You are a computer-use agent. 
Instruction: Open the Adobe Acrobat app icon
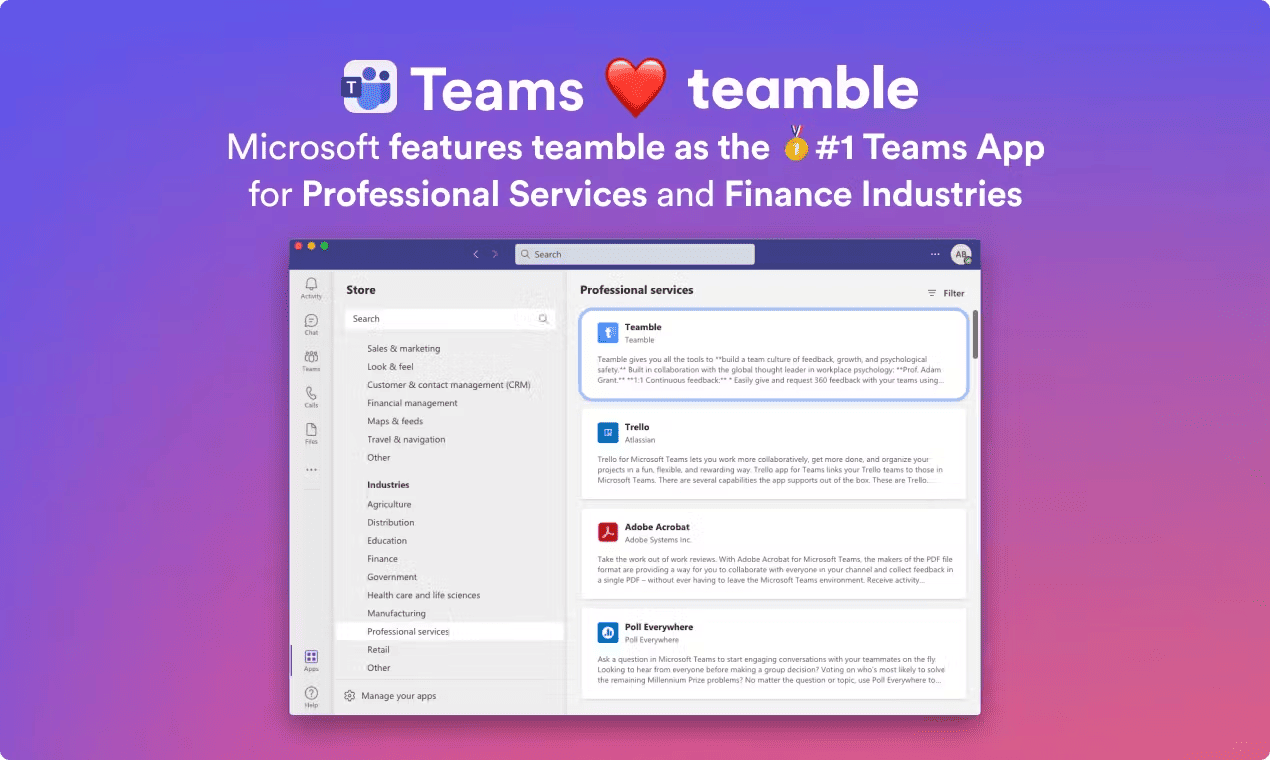(608, 532)
